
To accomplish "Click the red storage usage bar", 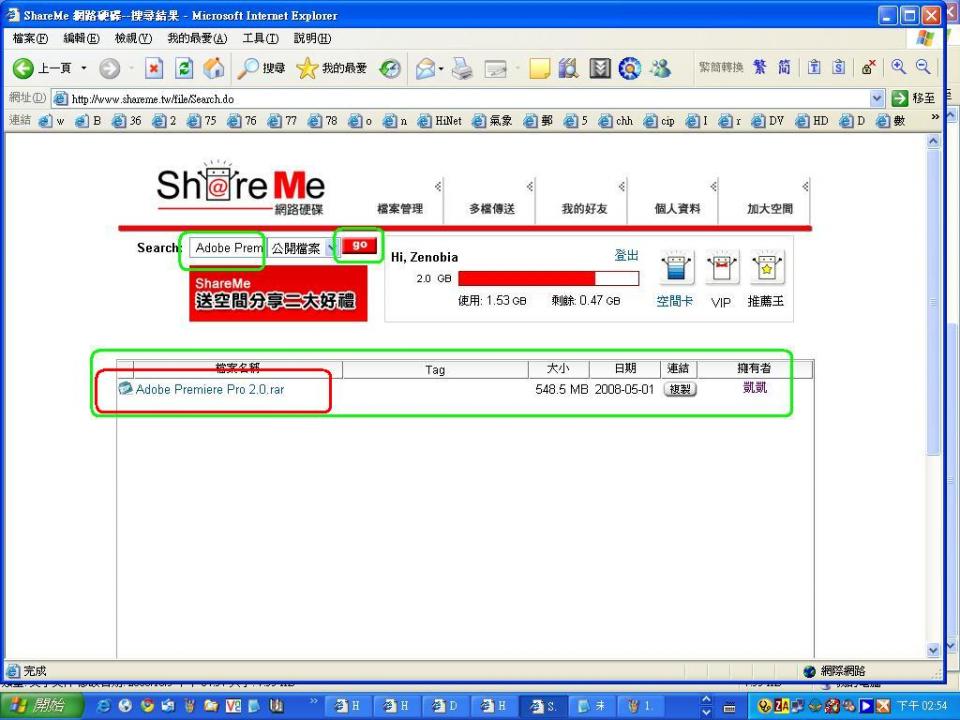I will [x=549, y=279].
